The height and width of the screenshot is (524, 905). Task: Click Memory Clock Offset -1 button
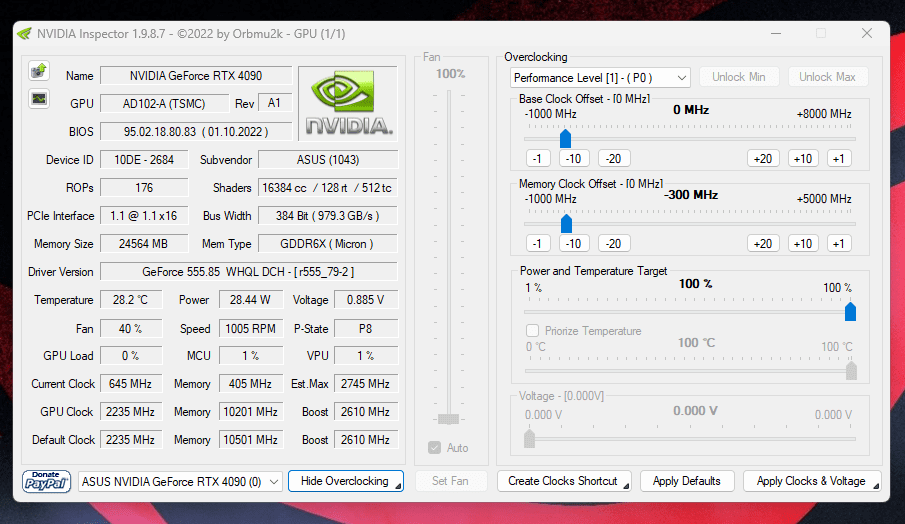(538, 244)
